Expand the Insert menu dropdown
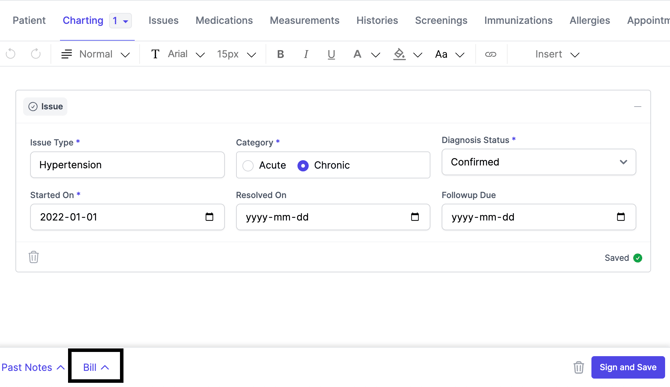 [557, 54]
